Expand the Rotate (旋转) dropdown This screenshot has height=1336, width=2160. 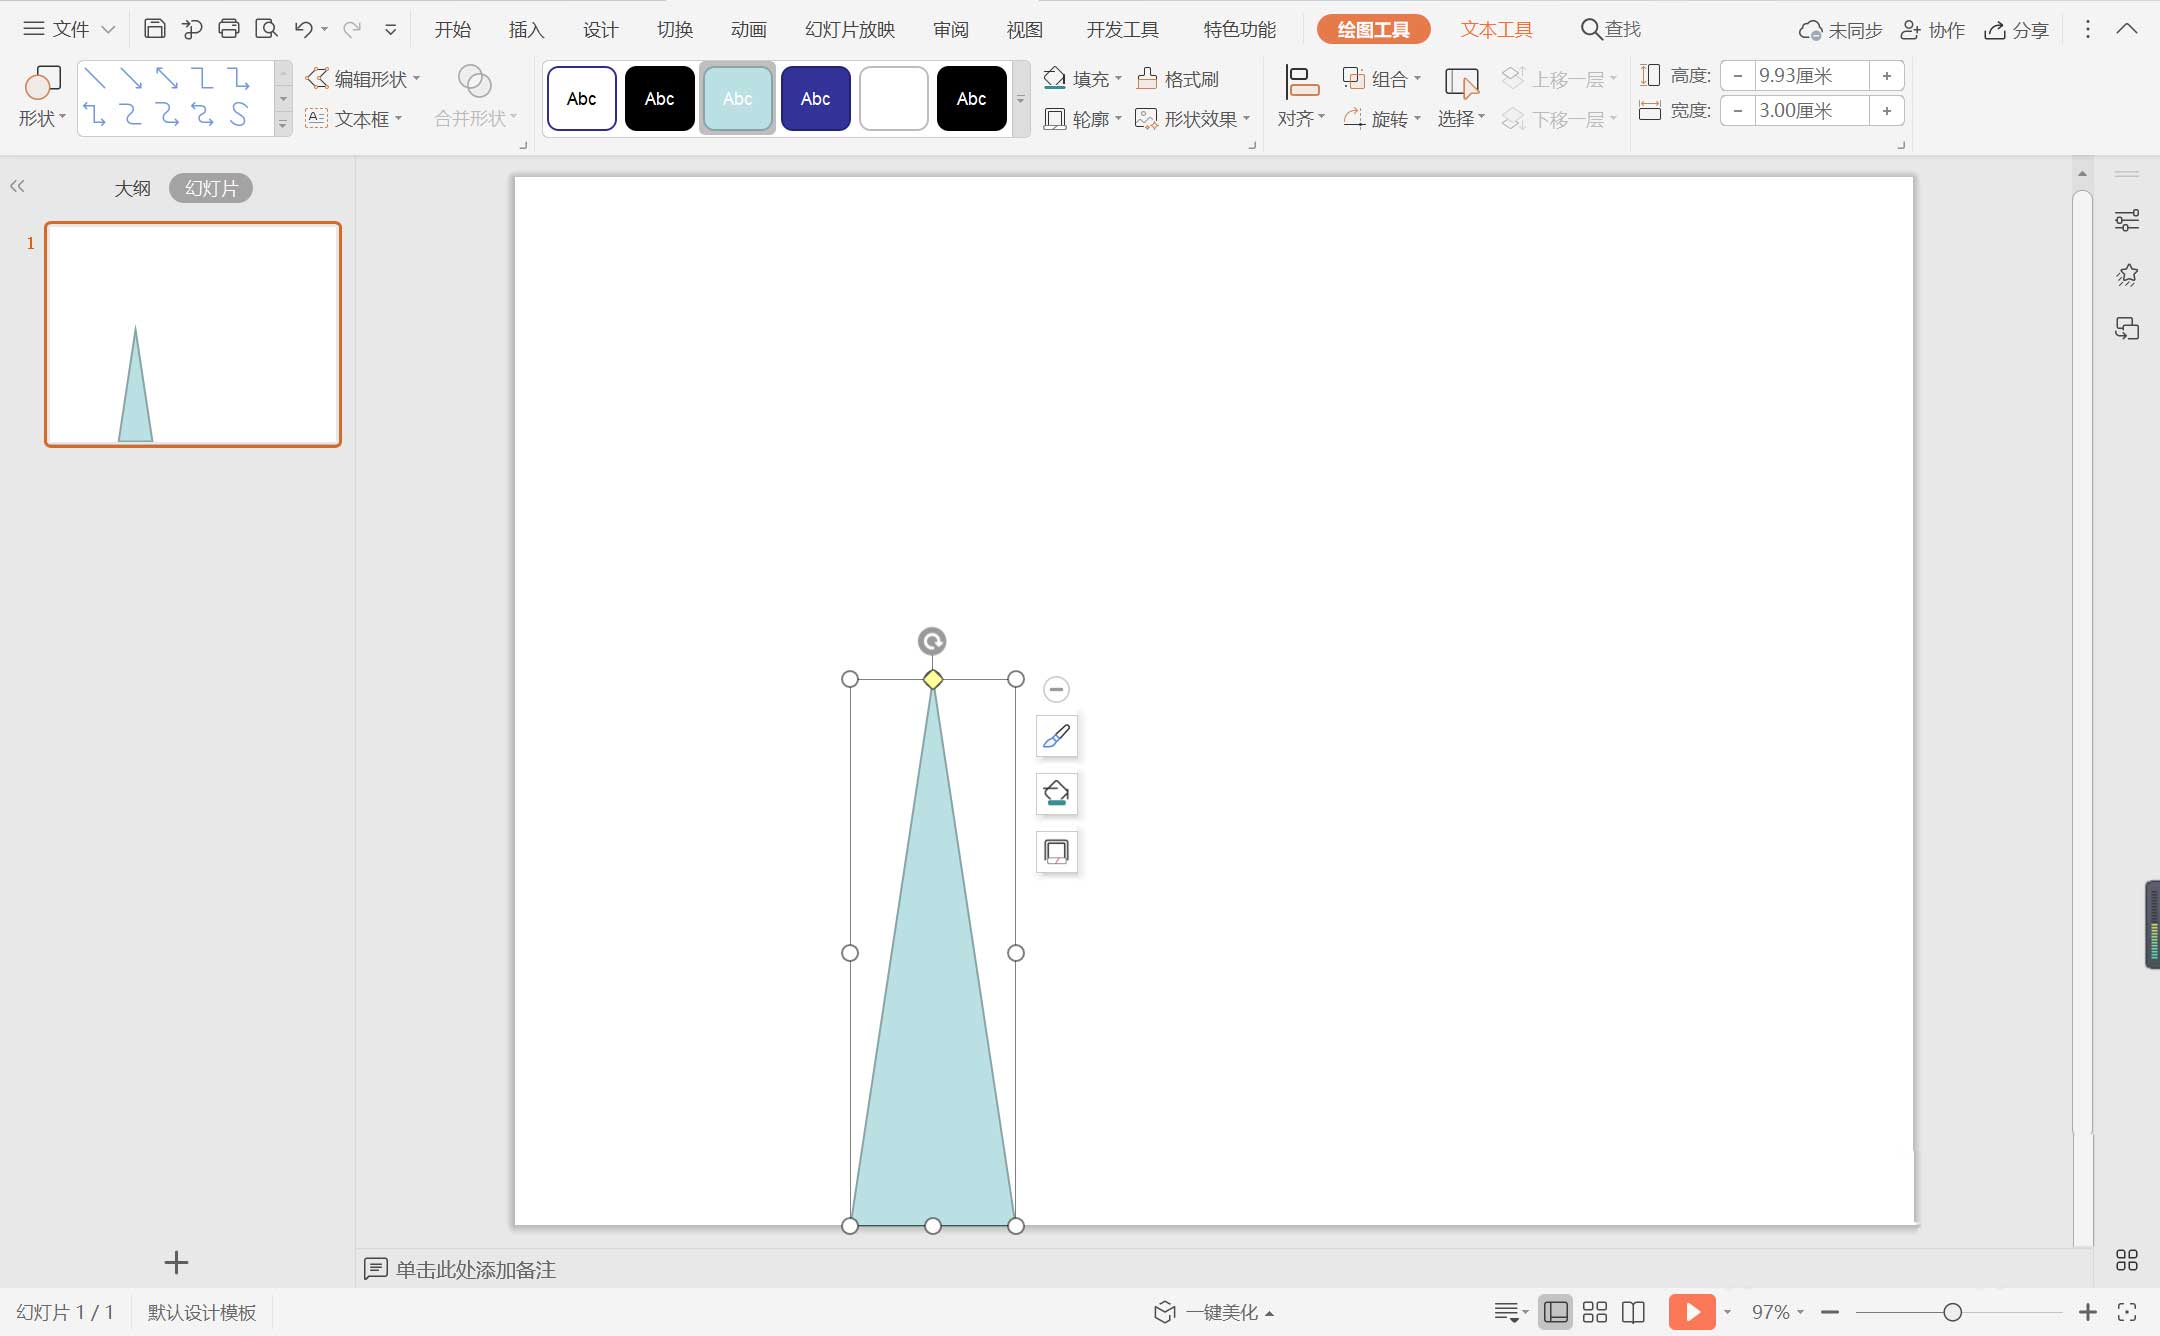[x=1417, y=119]
